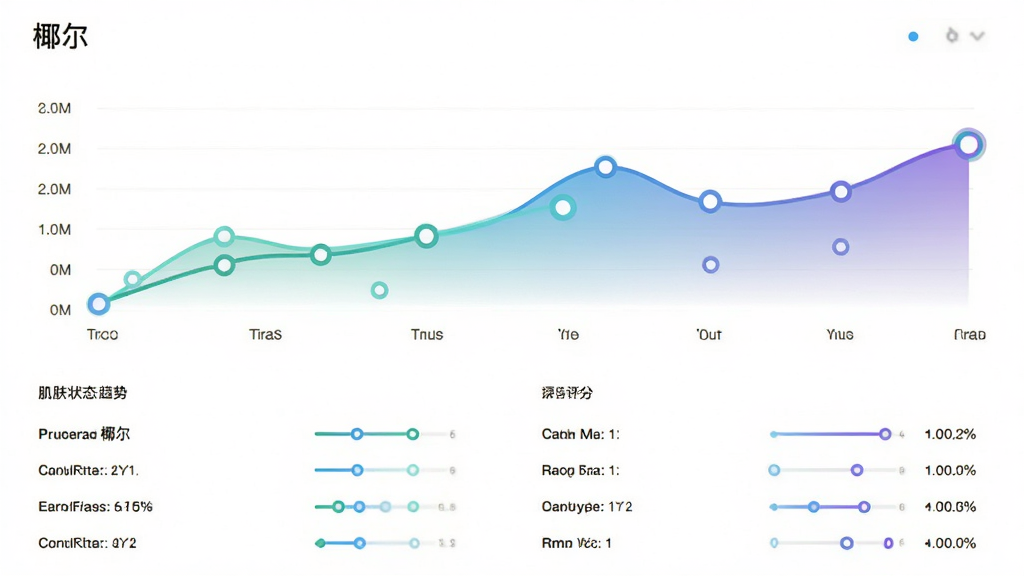Click the blue handle on Oantype: 1Y2 slider

814,507
